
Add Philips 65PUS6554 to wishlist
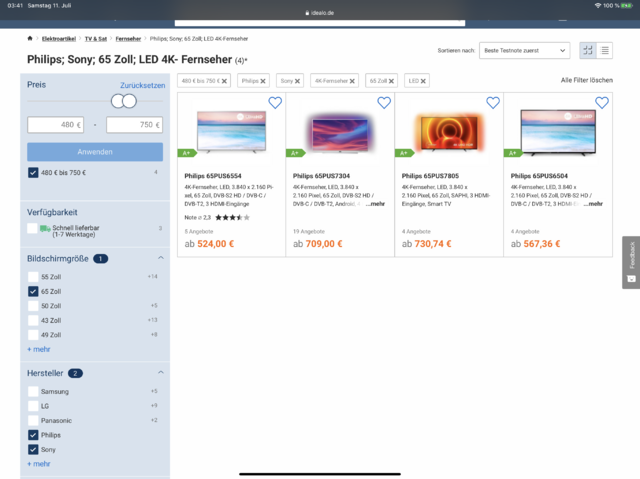275,103
